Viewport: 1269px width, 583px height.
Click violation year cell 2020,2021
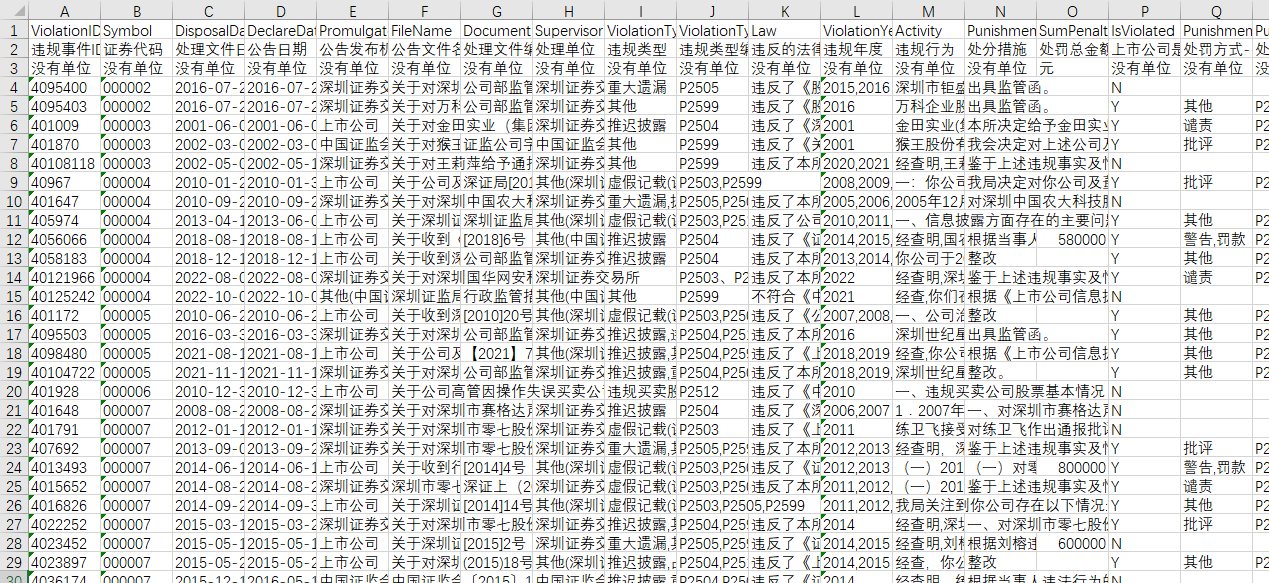856,164
